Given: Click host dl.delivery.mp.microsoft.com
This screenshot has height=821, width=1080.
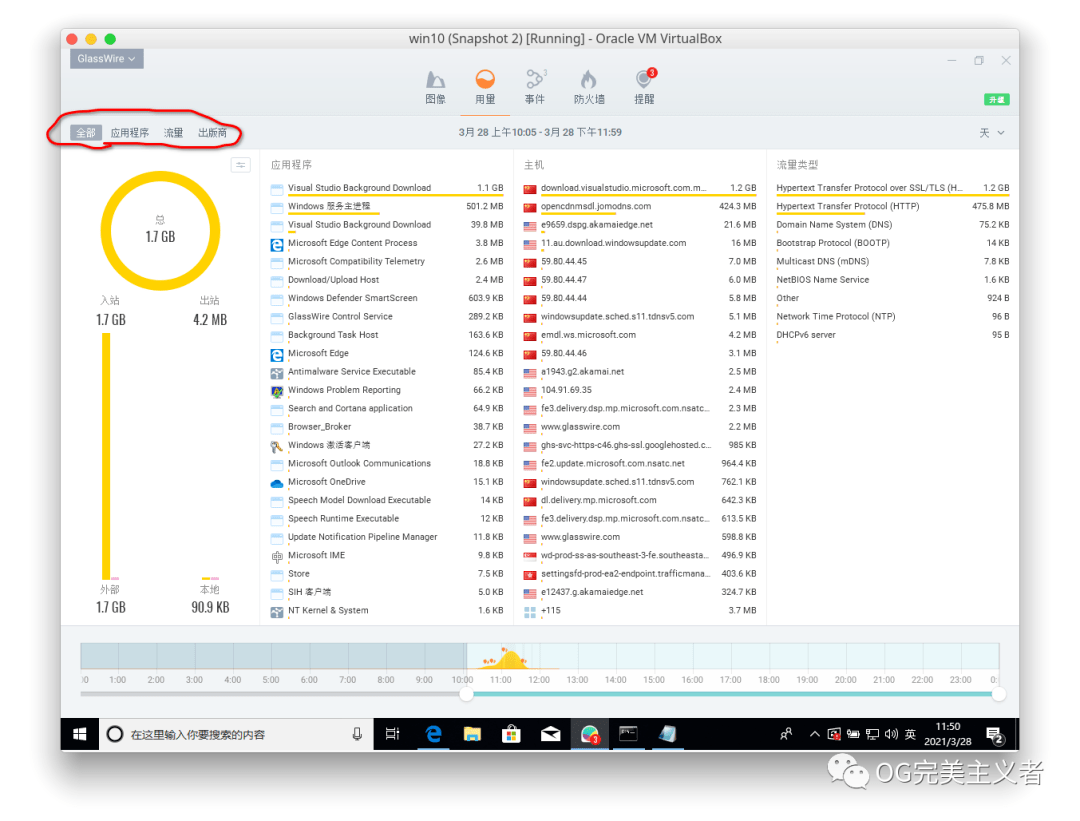Looking at the screenshot, I should tap(599, 500).
